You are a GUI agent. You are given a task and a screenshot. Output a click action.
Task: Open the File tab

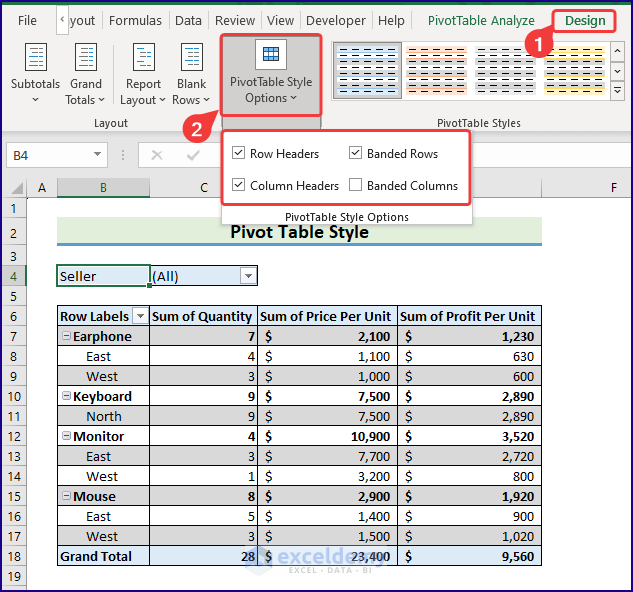coord(27,21)
